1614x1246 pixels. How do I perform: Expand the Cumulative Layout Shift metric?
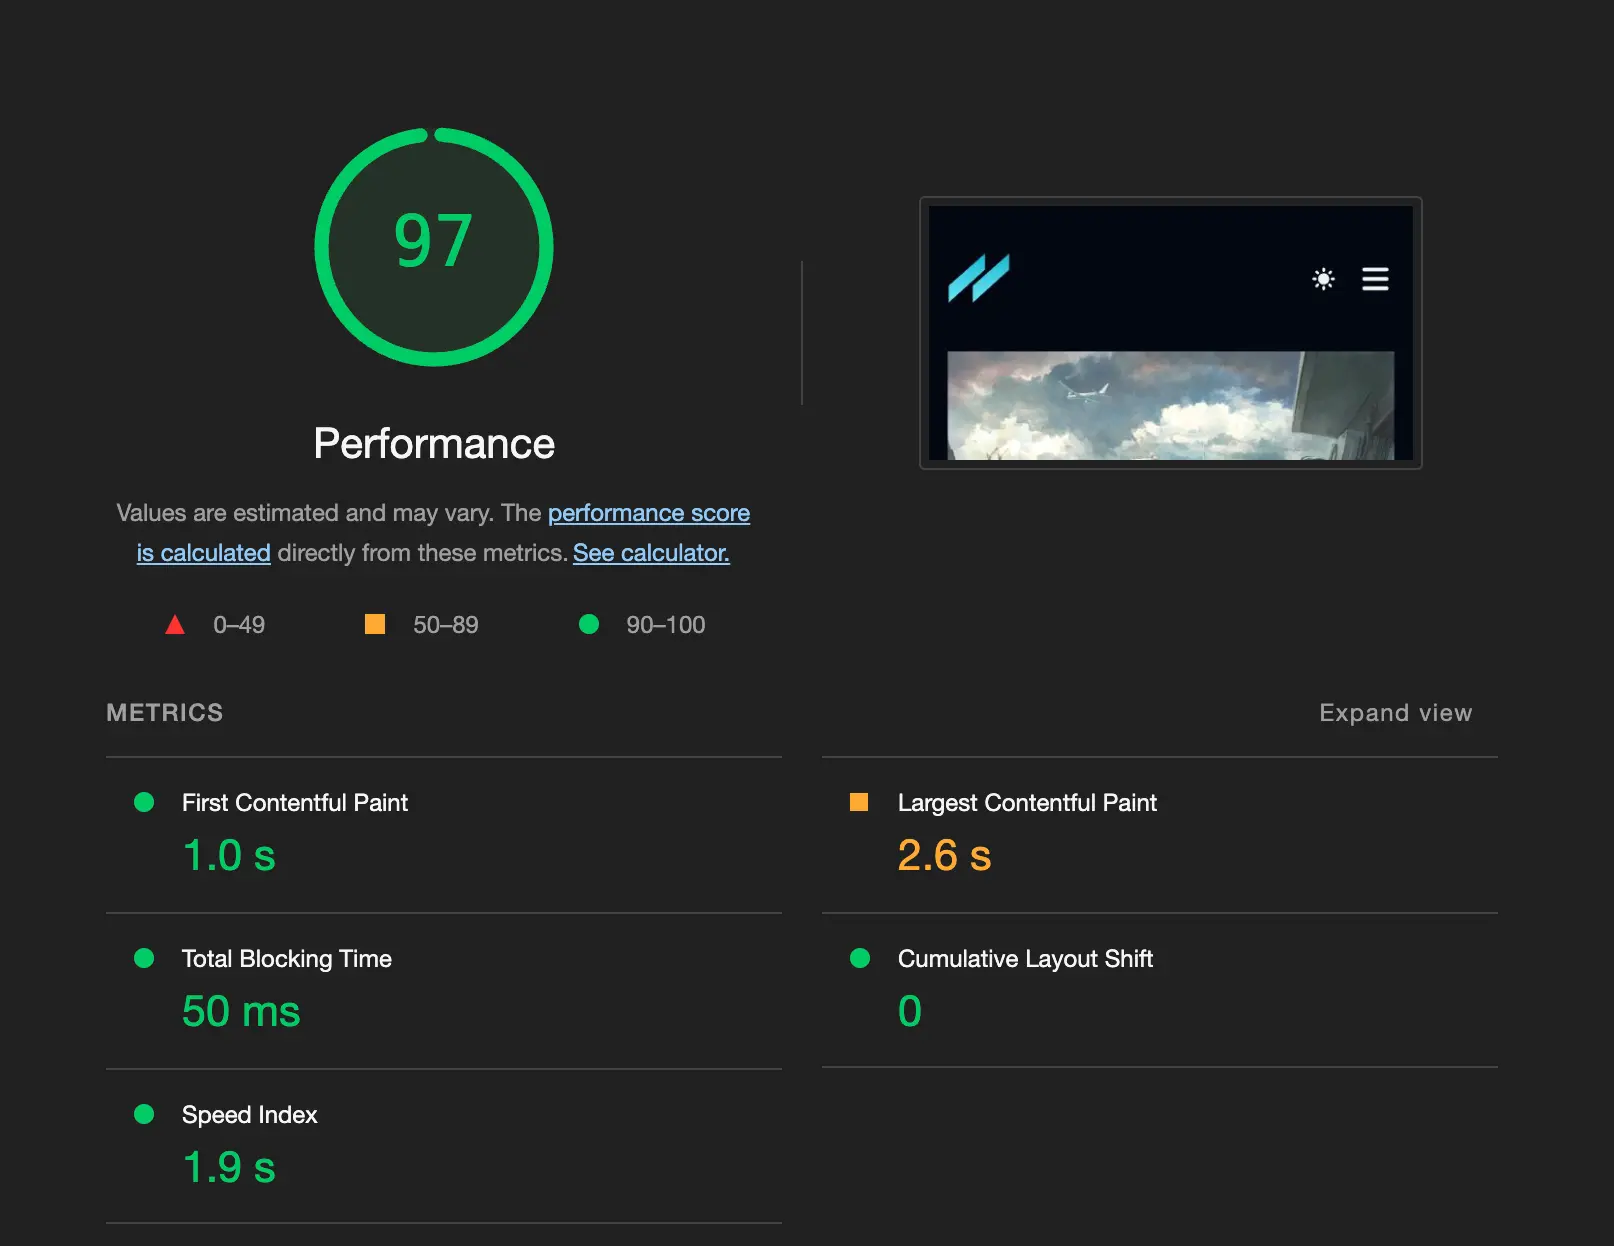[1025, 959]
